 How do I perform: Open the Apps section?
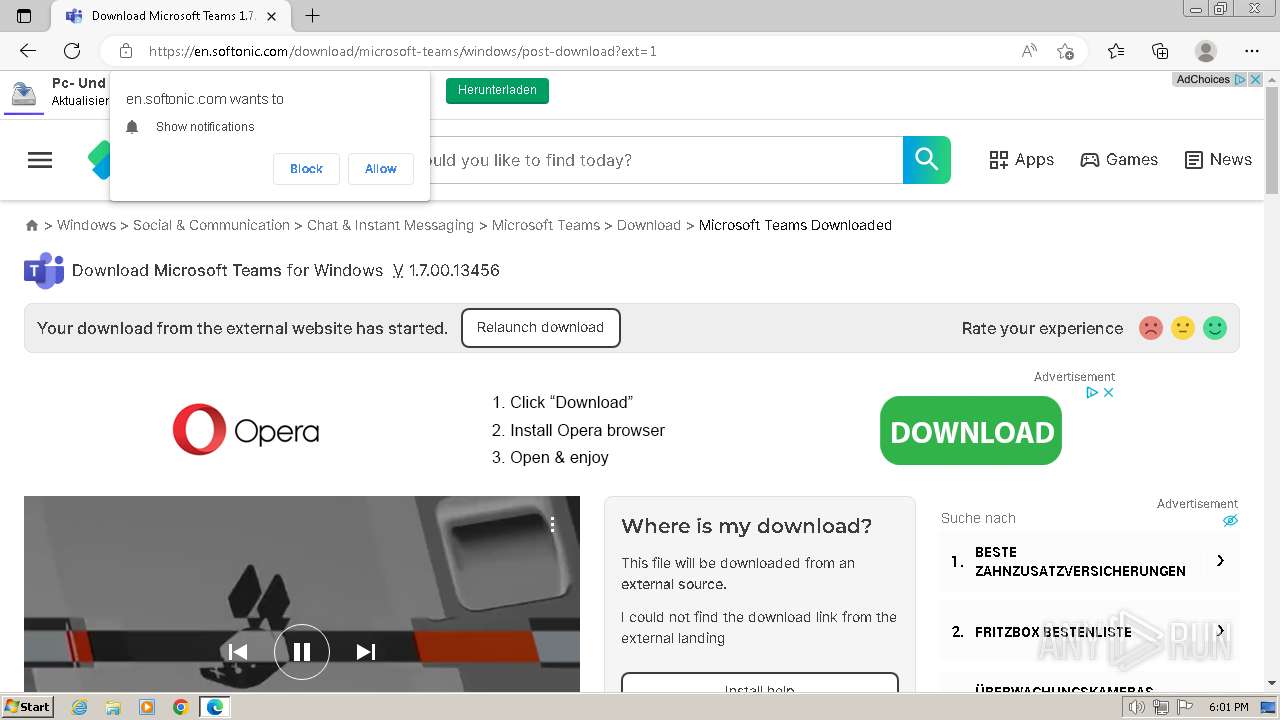(1022, 160)
